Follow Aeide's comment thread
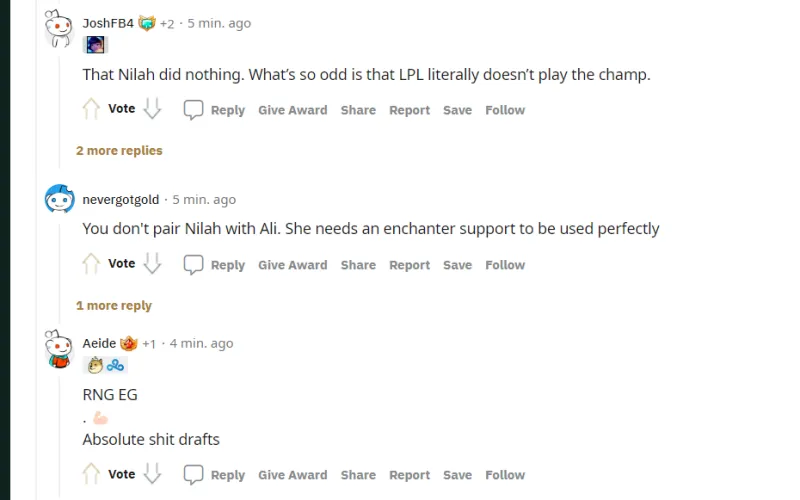The image size is (800, 500). pyautogui.click(x=505, y=475)
